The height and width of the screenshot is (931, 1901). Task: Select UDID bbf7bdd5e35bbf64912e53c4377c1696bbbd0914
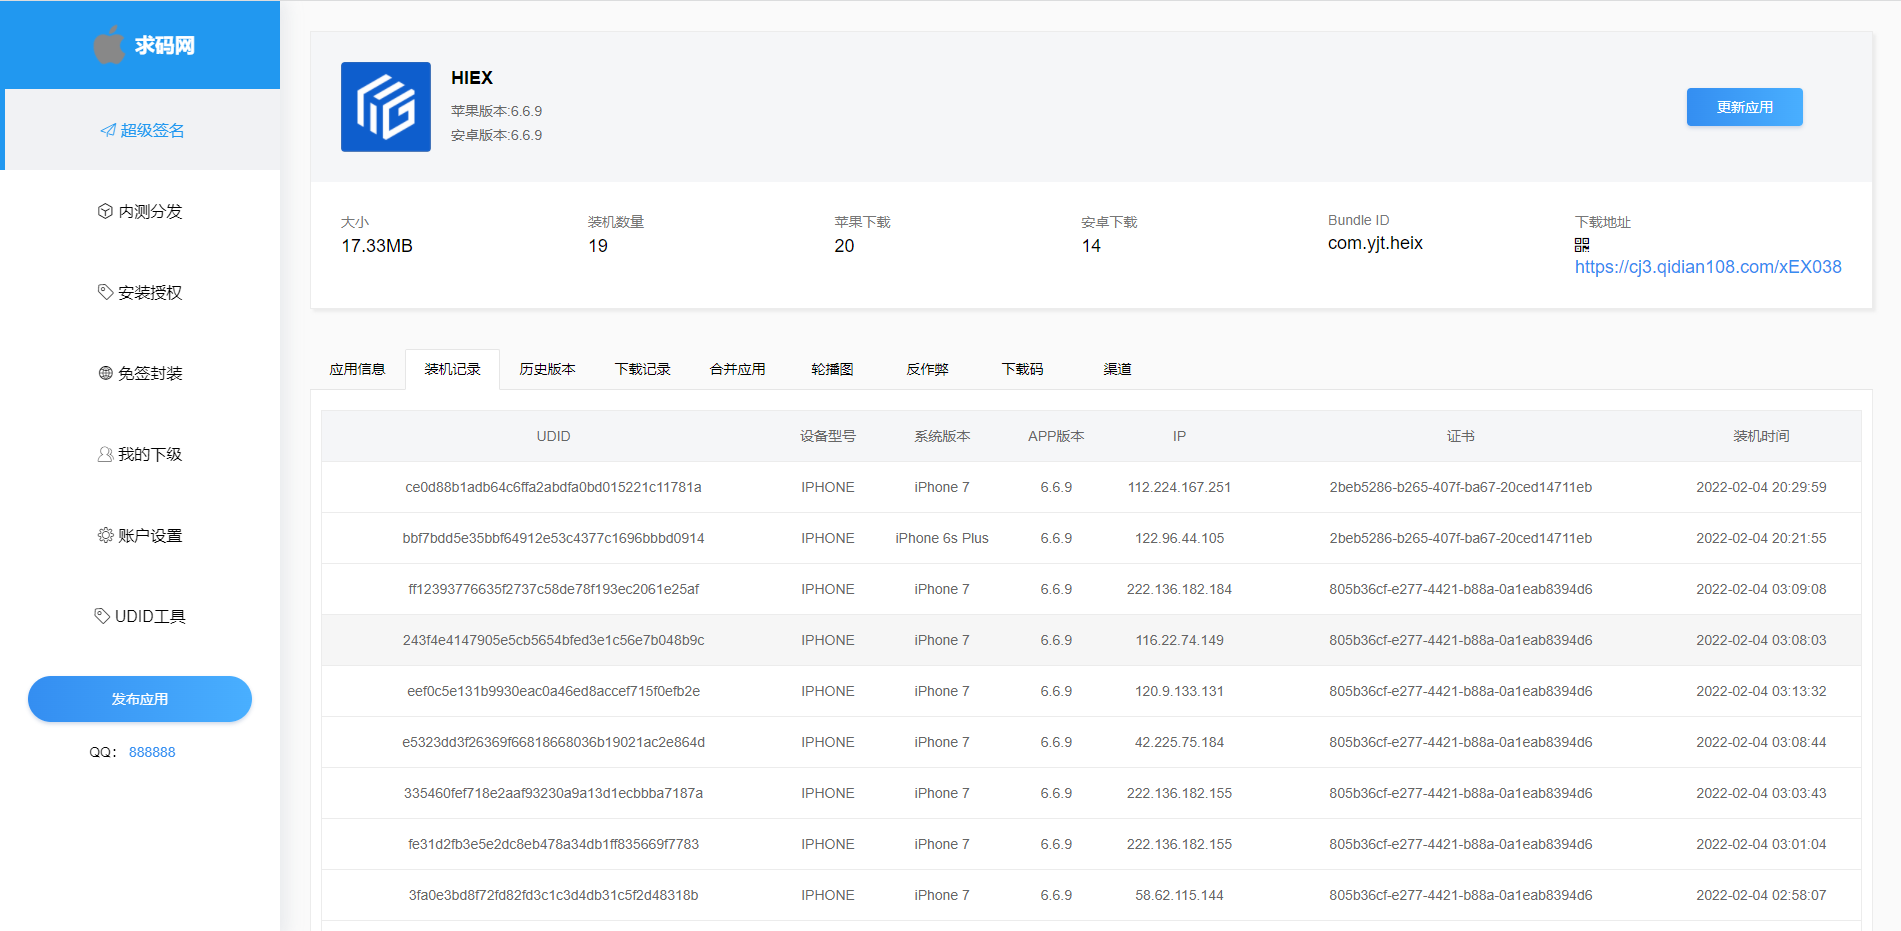point(553,538)
